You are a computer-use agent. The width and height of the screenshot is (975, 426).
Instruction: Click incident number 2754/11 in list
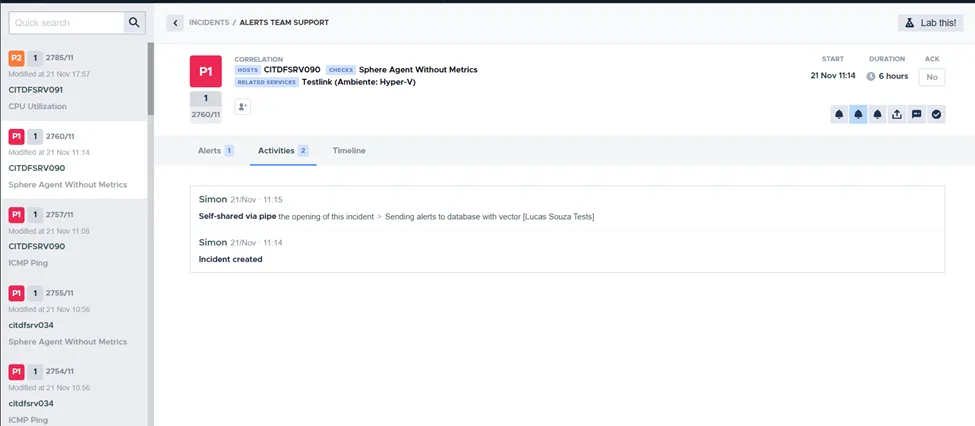[x=60, y=371]
